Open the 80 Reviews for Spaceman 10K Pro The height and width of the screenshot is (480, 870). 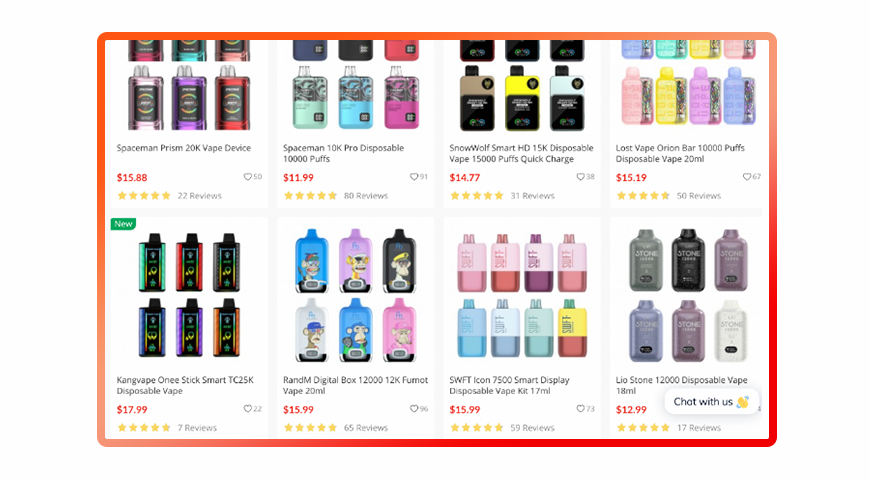coord(366,196)
